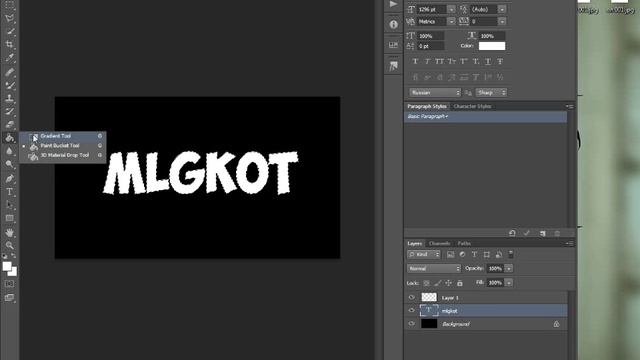Open the collapsed Actions panel play icon
The image size is (640, 360).
(x=393, y=4)
